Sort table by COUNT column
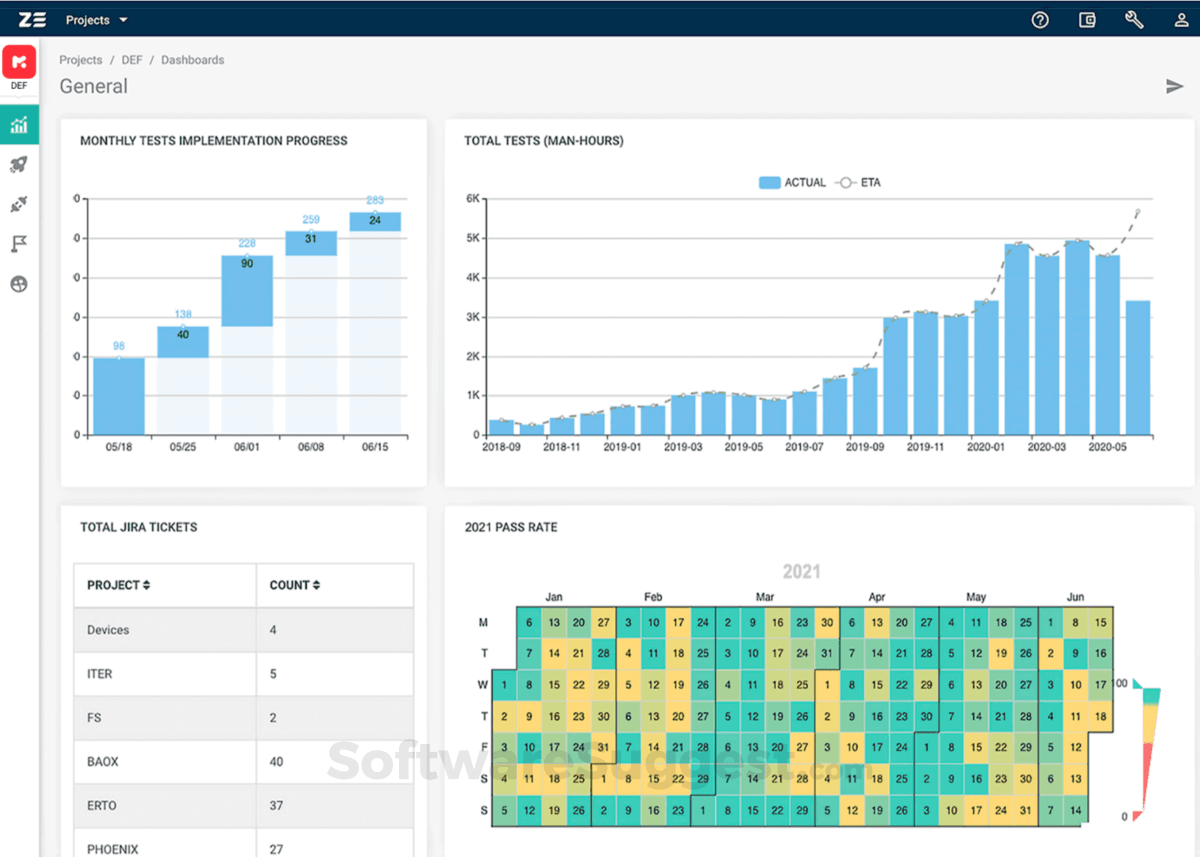The height and width of the screenshot is (859, 1200). (x=295, y=585)
